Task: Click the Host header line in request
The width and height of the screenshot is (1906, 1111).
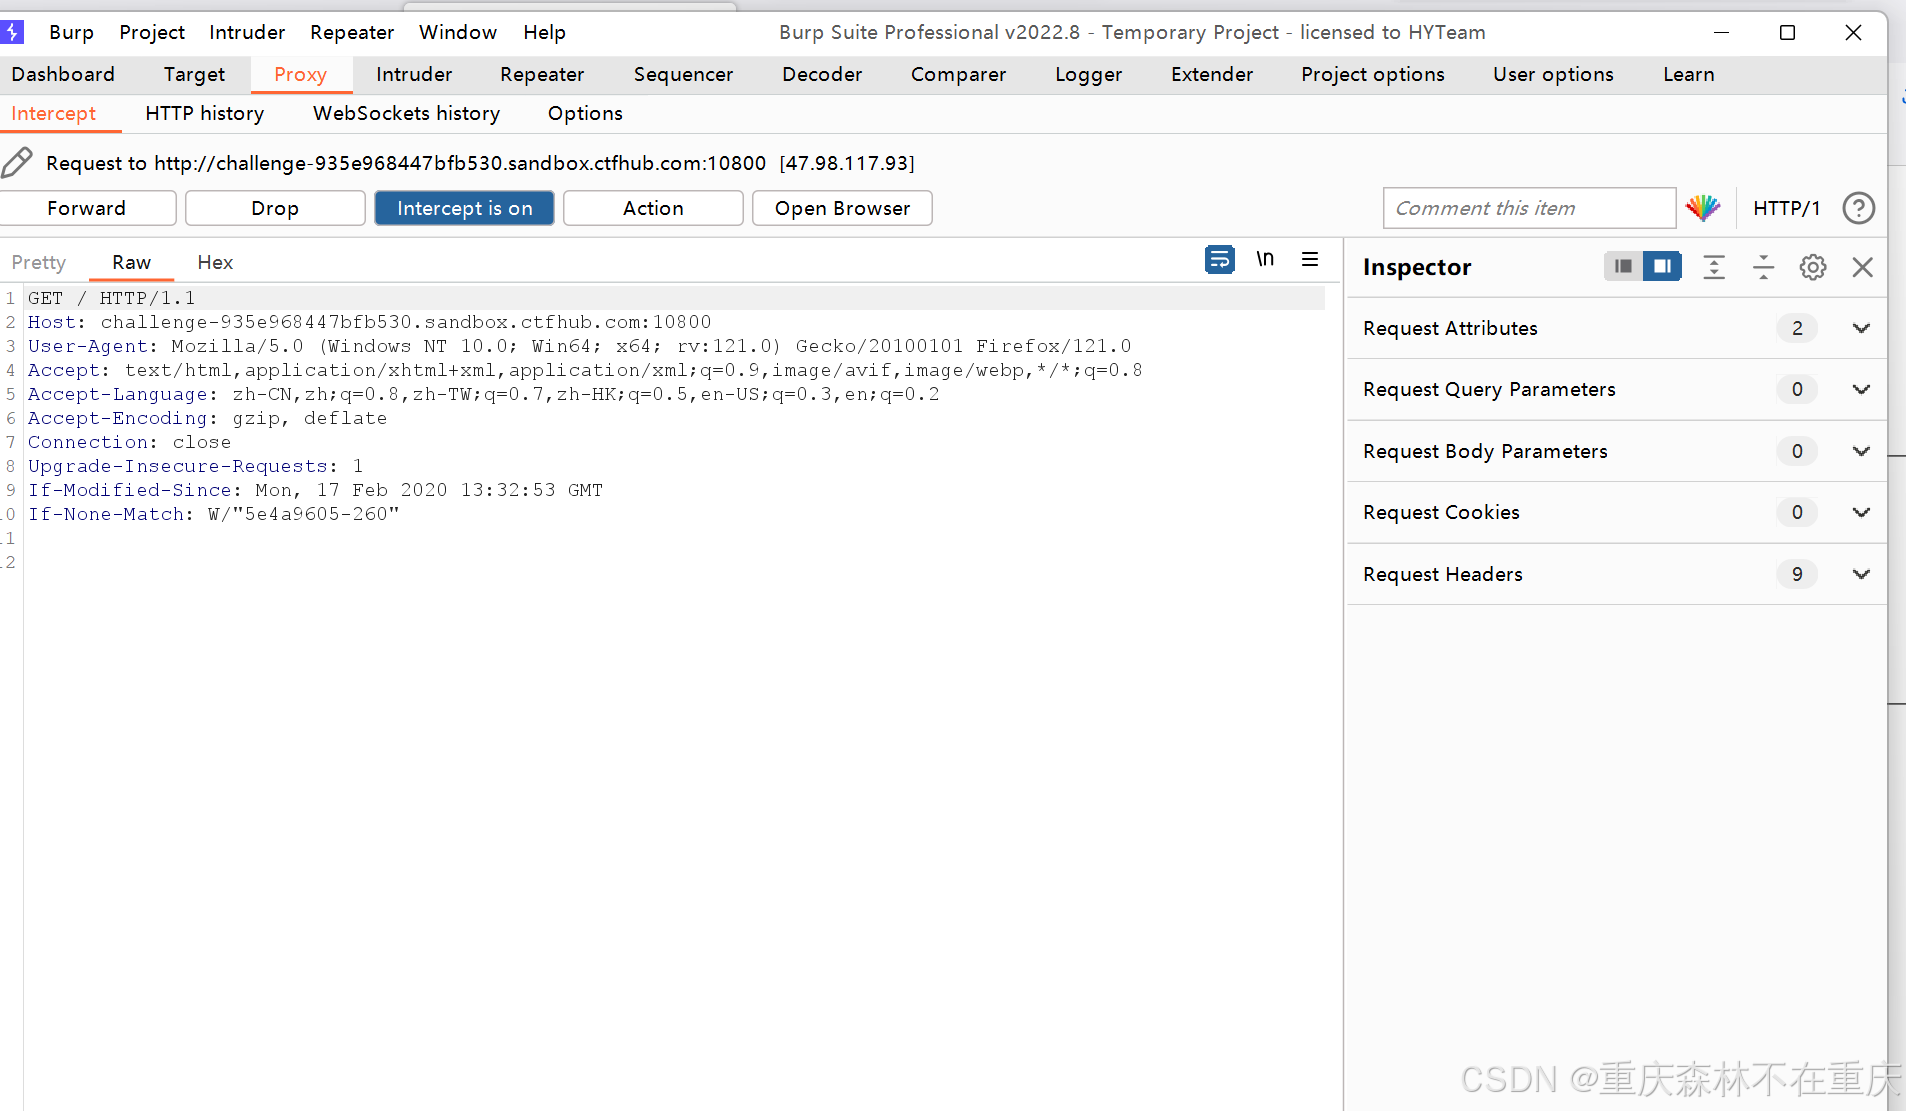Action: 369,322
